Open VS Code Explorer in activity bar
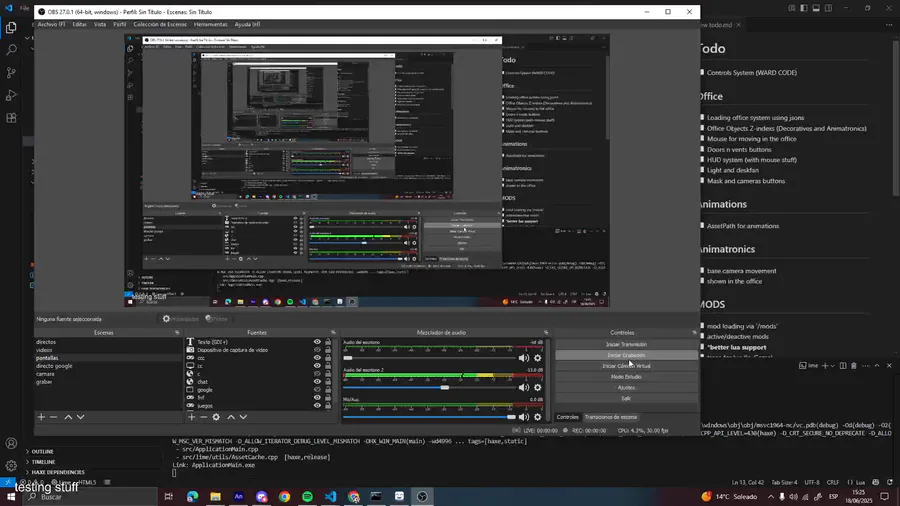The image size is (900, 506). [x=11, y=28]
